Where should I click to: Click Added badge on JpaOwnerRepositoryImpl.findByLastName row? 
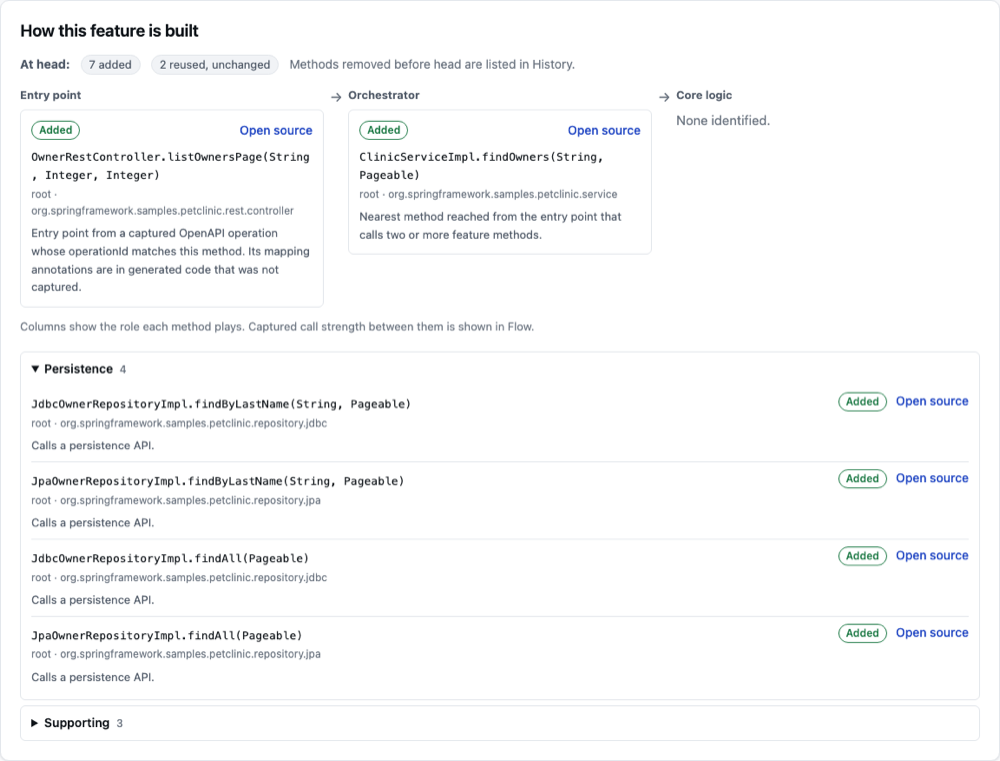pyautogui.click(x=862, y=479)
